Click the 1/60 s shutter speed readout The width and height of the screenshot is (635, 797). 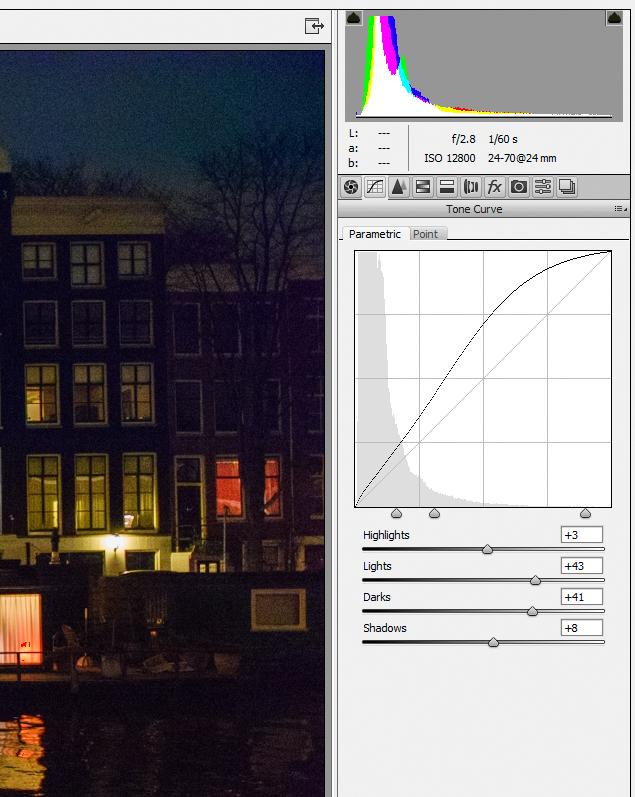coord(503,139)
